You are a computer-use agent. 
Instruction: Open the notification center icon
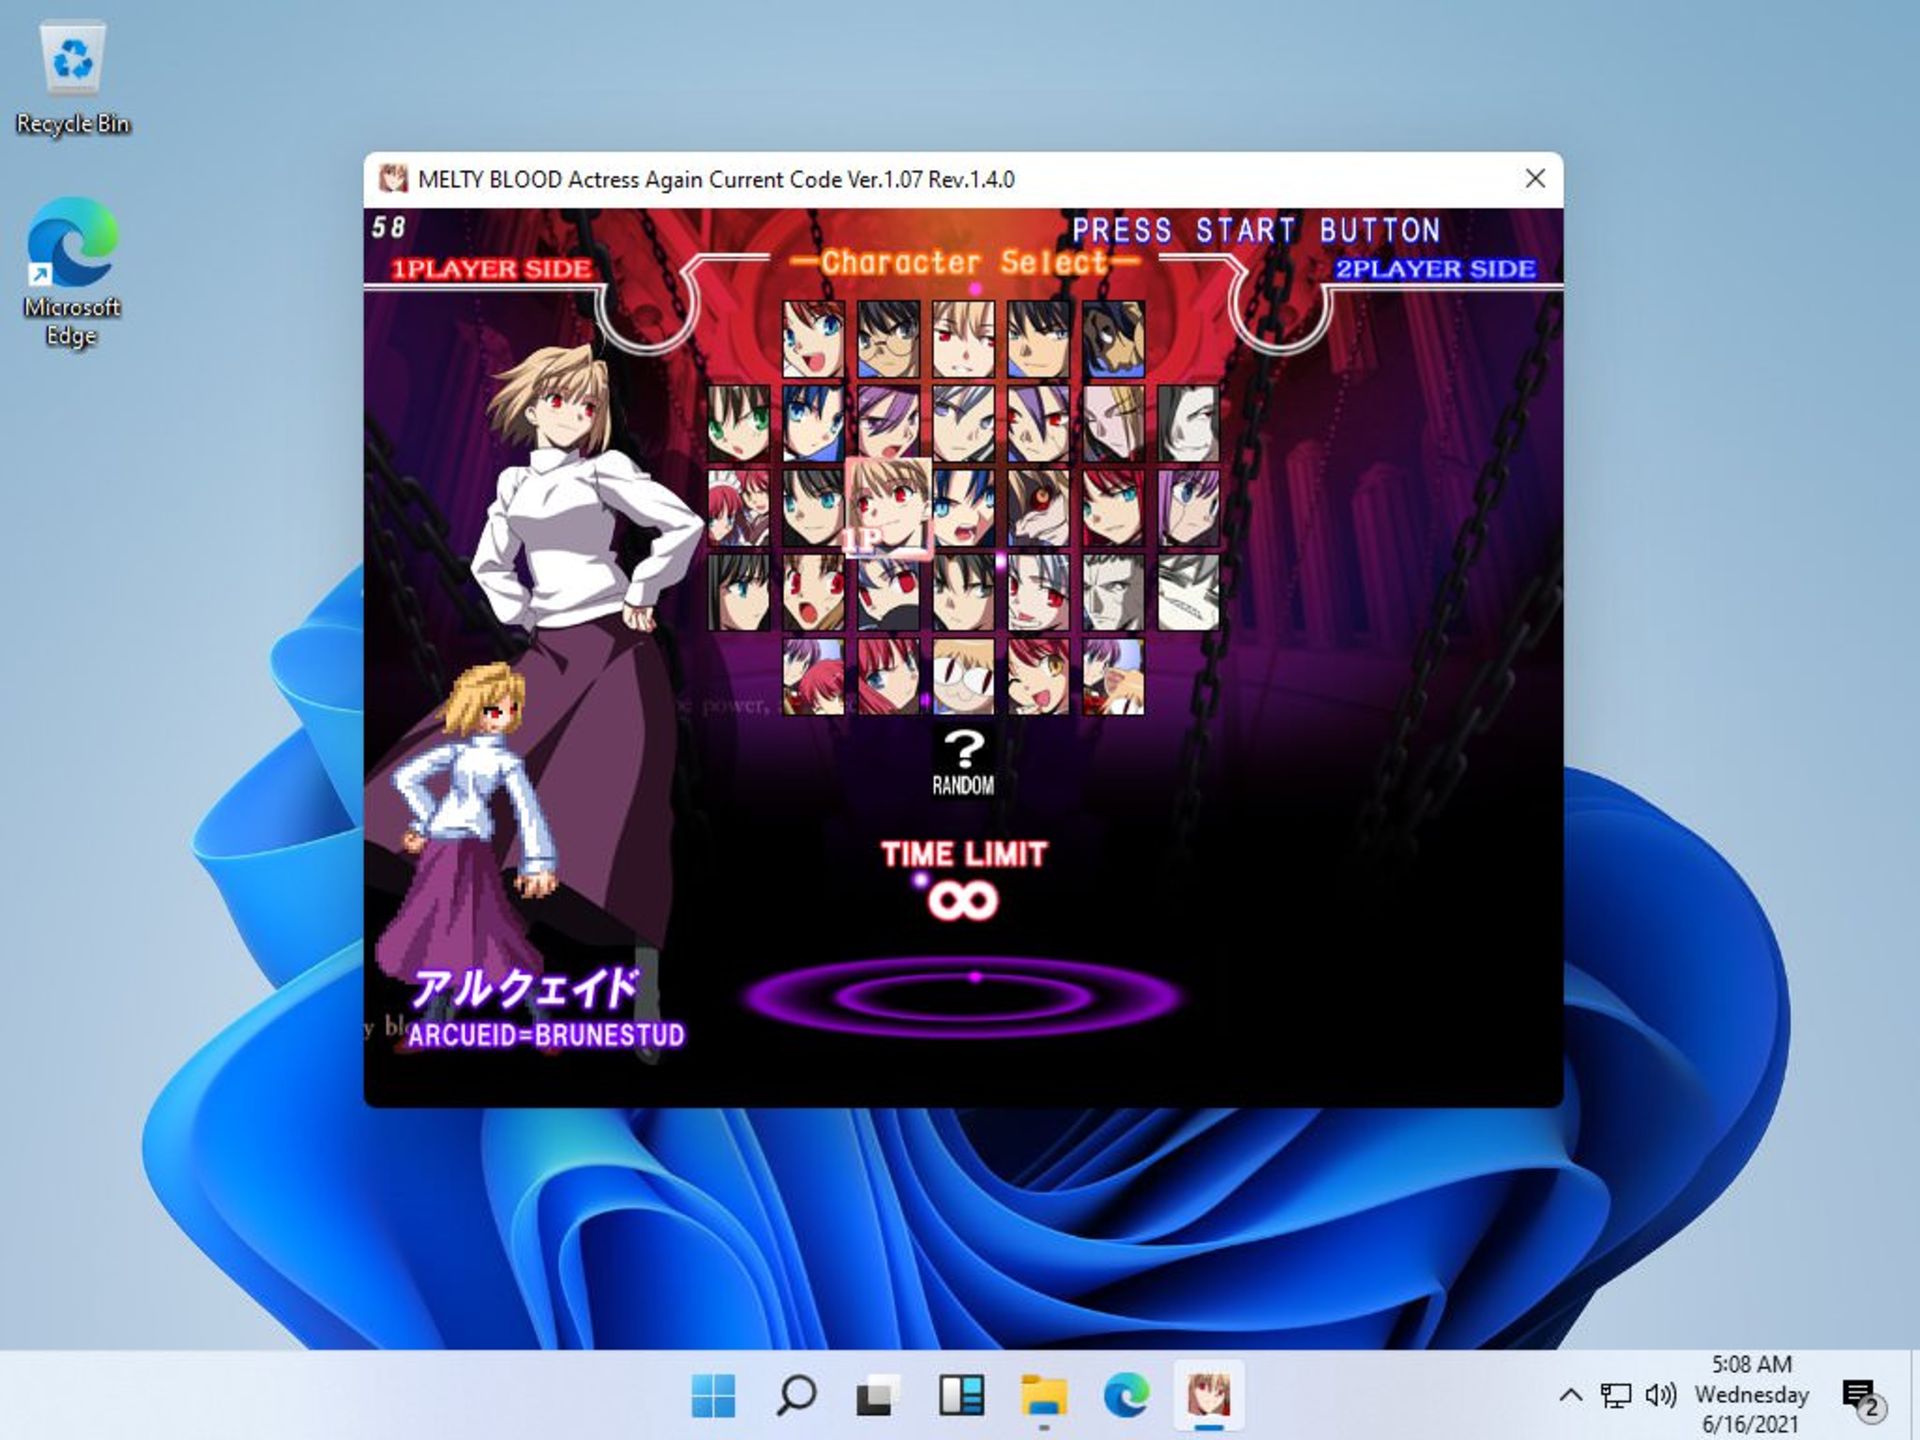1860,1394
